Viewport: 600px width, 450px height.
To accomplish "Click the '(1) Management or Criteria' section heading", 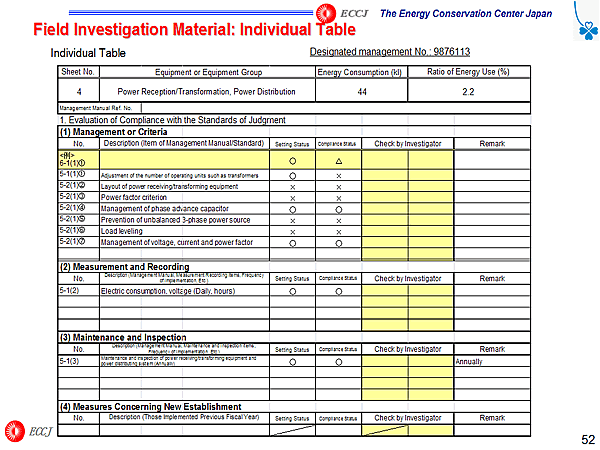I will (x=114, y=132).
